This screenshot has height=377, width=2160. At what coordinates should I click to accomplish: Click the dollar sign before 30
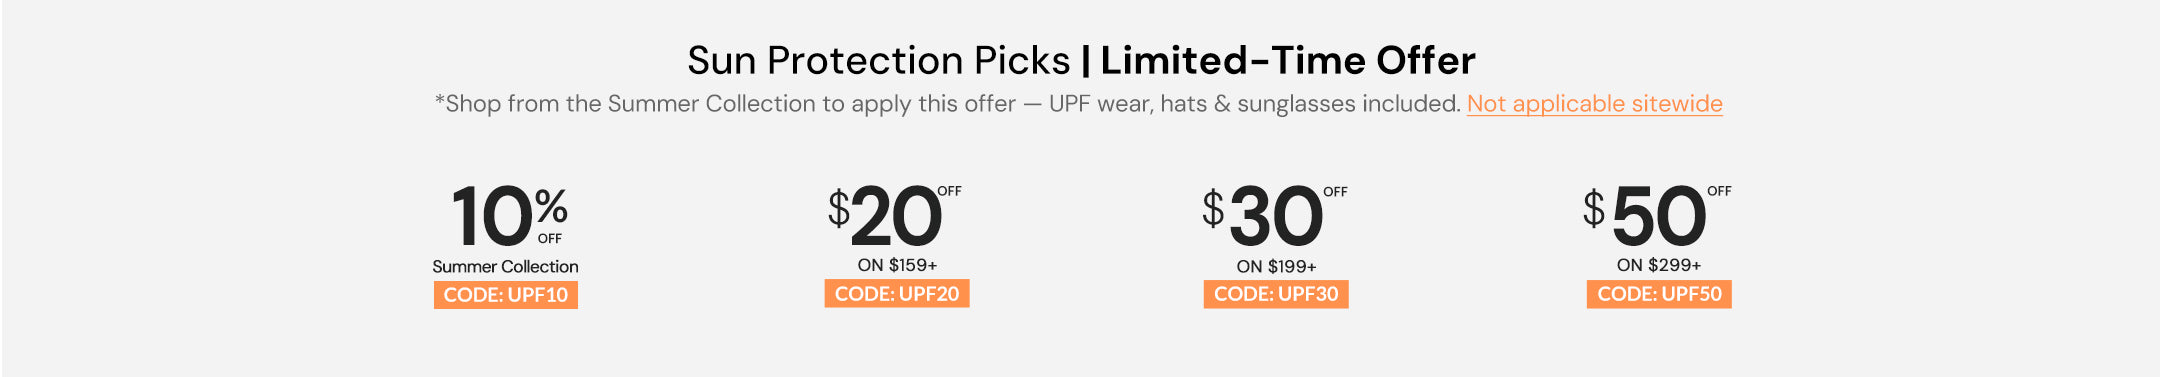tap(1213, 208)
